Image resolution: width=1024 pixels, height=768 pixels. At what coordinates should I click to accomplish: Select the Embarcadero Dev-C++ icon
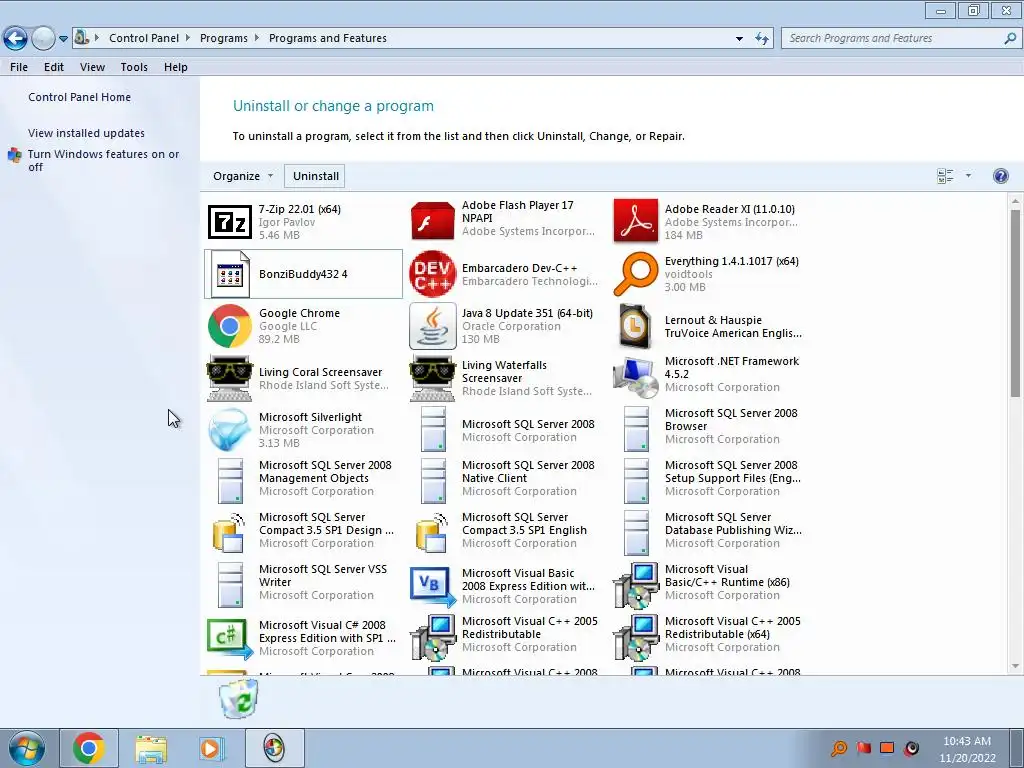pos(432,274)
